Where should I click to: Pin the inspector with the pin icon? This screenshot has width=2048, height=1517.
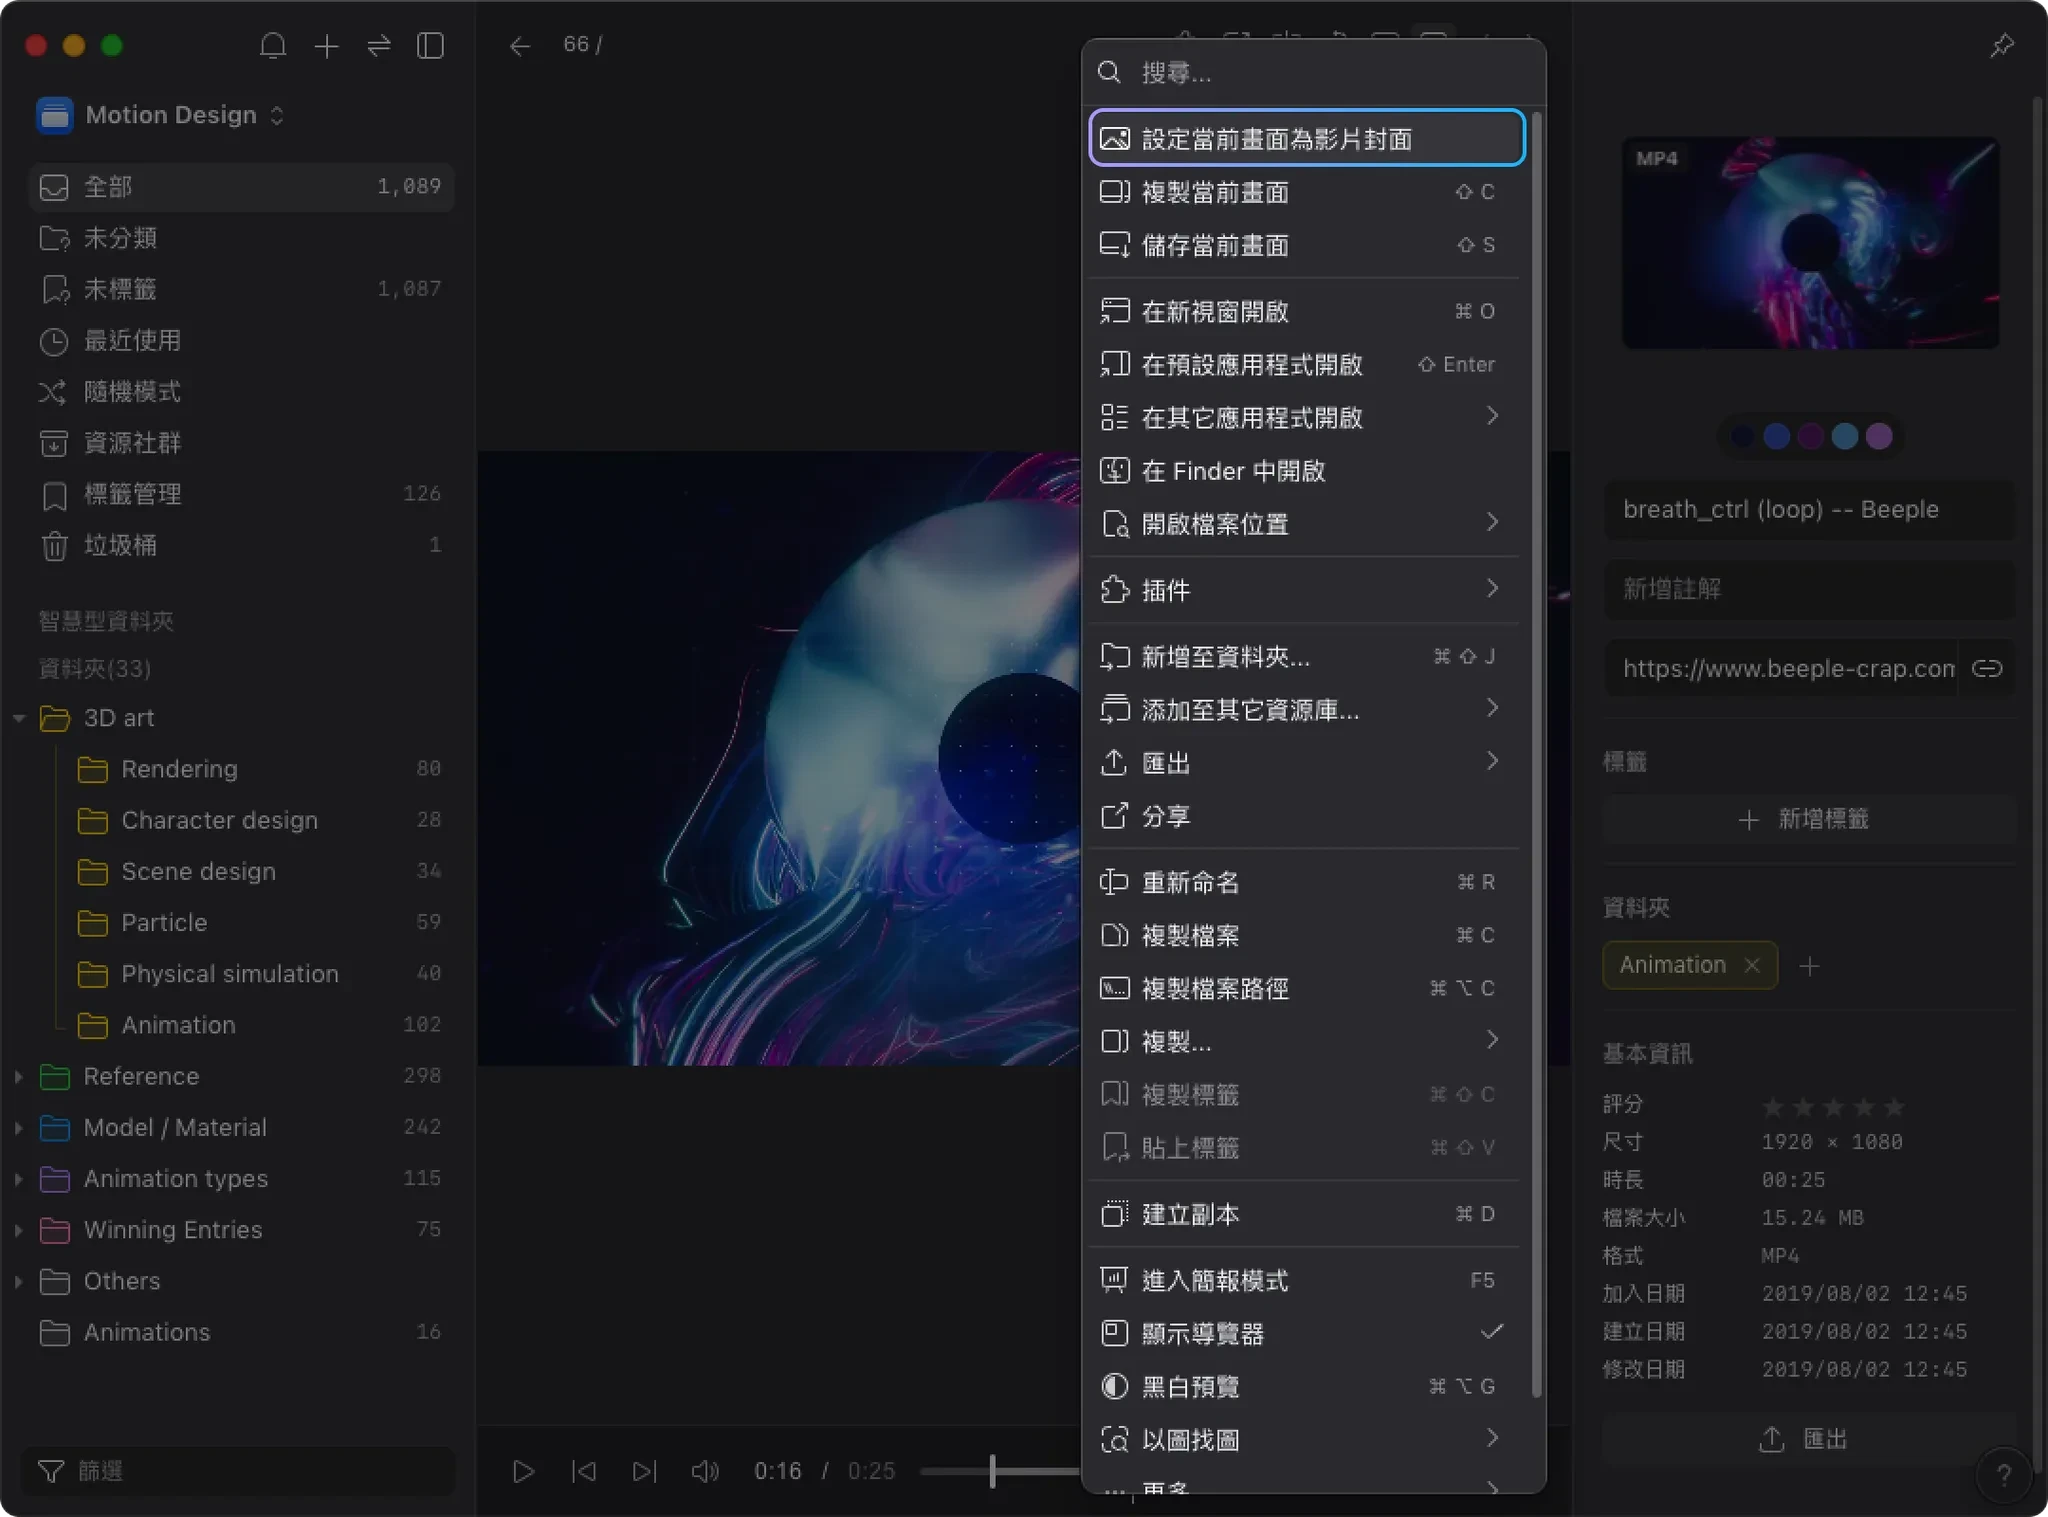click(x=2002, y=46)
